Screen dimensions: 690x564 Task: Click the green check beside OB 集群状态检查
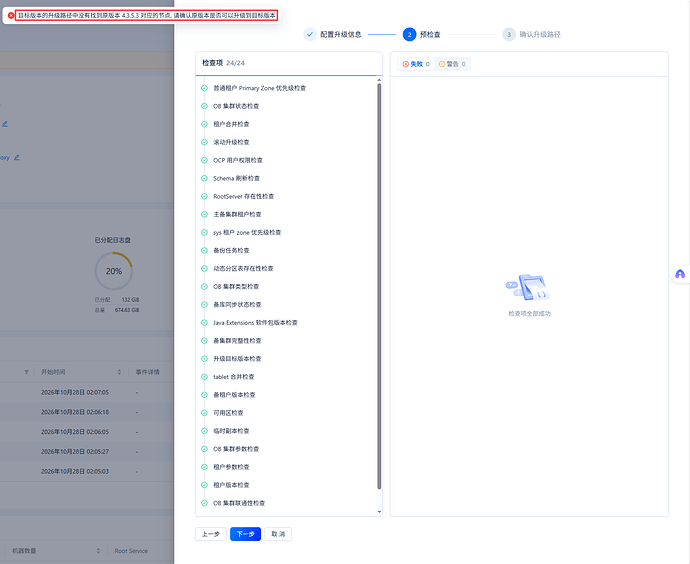point(204,106)
